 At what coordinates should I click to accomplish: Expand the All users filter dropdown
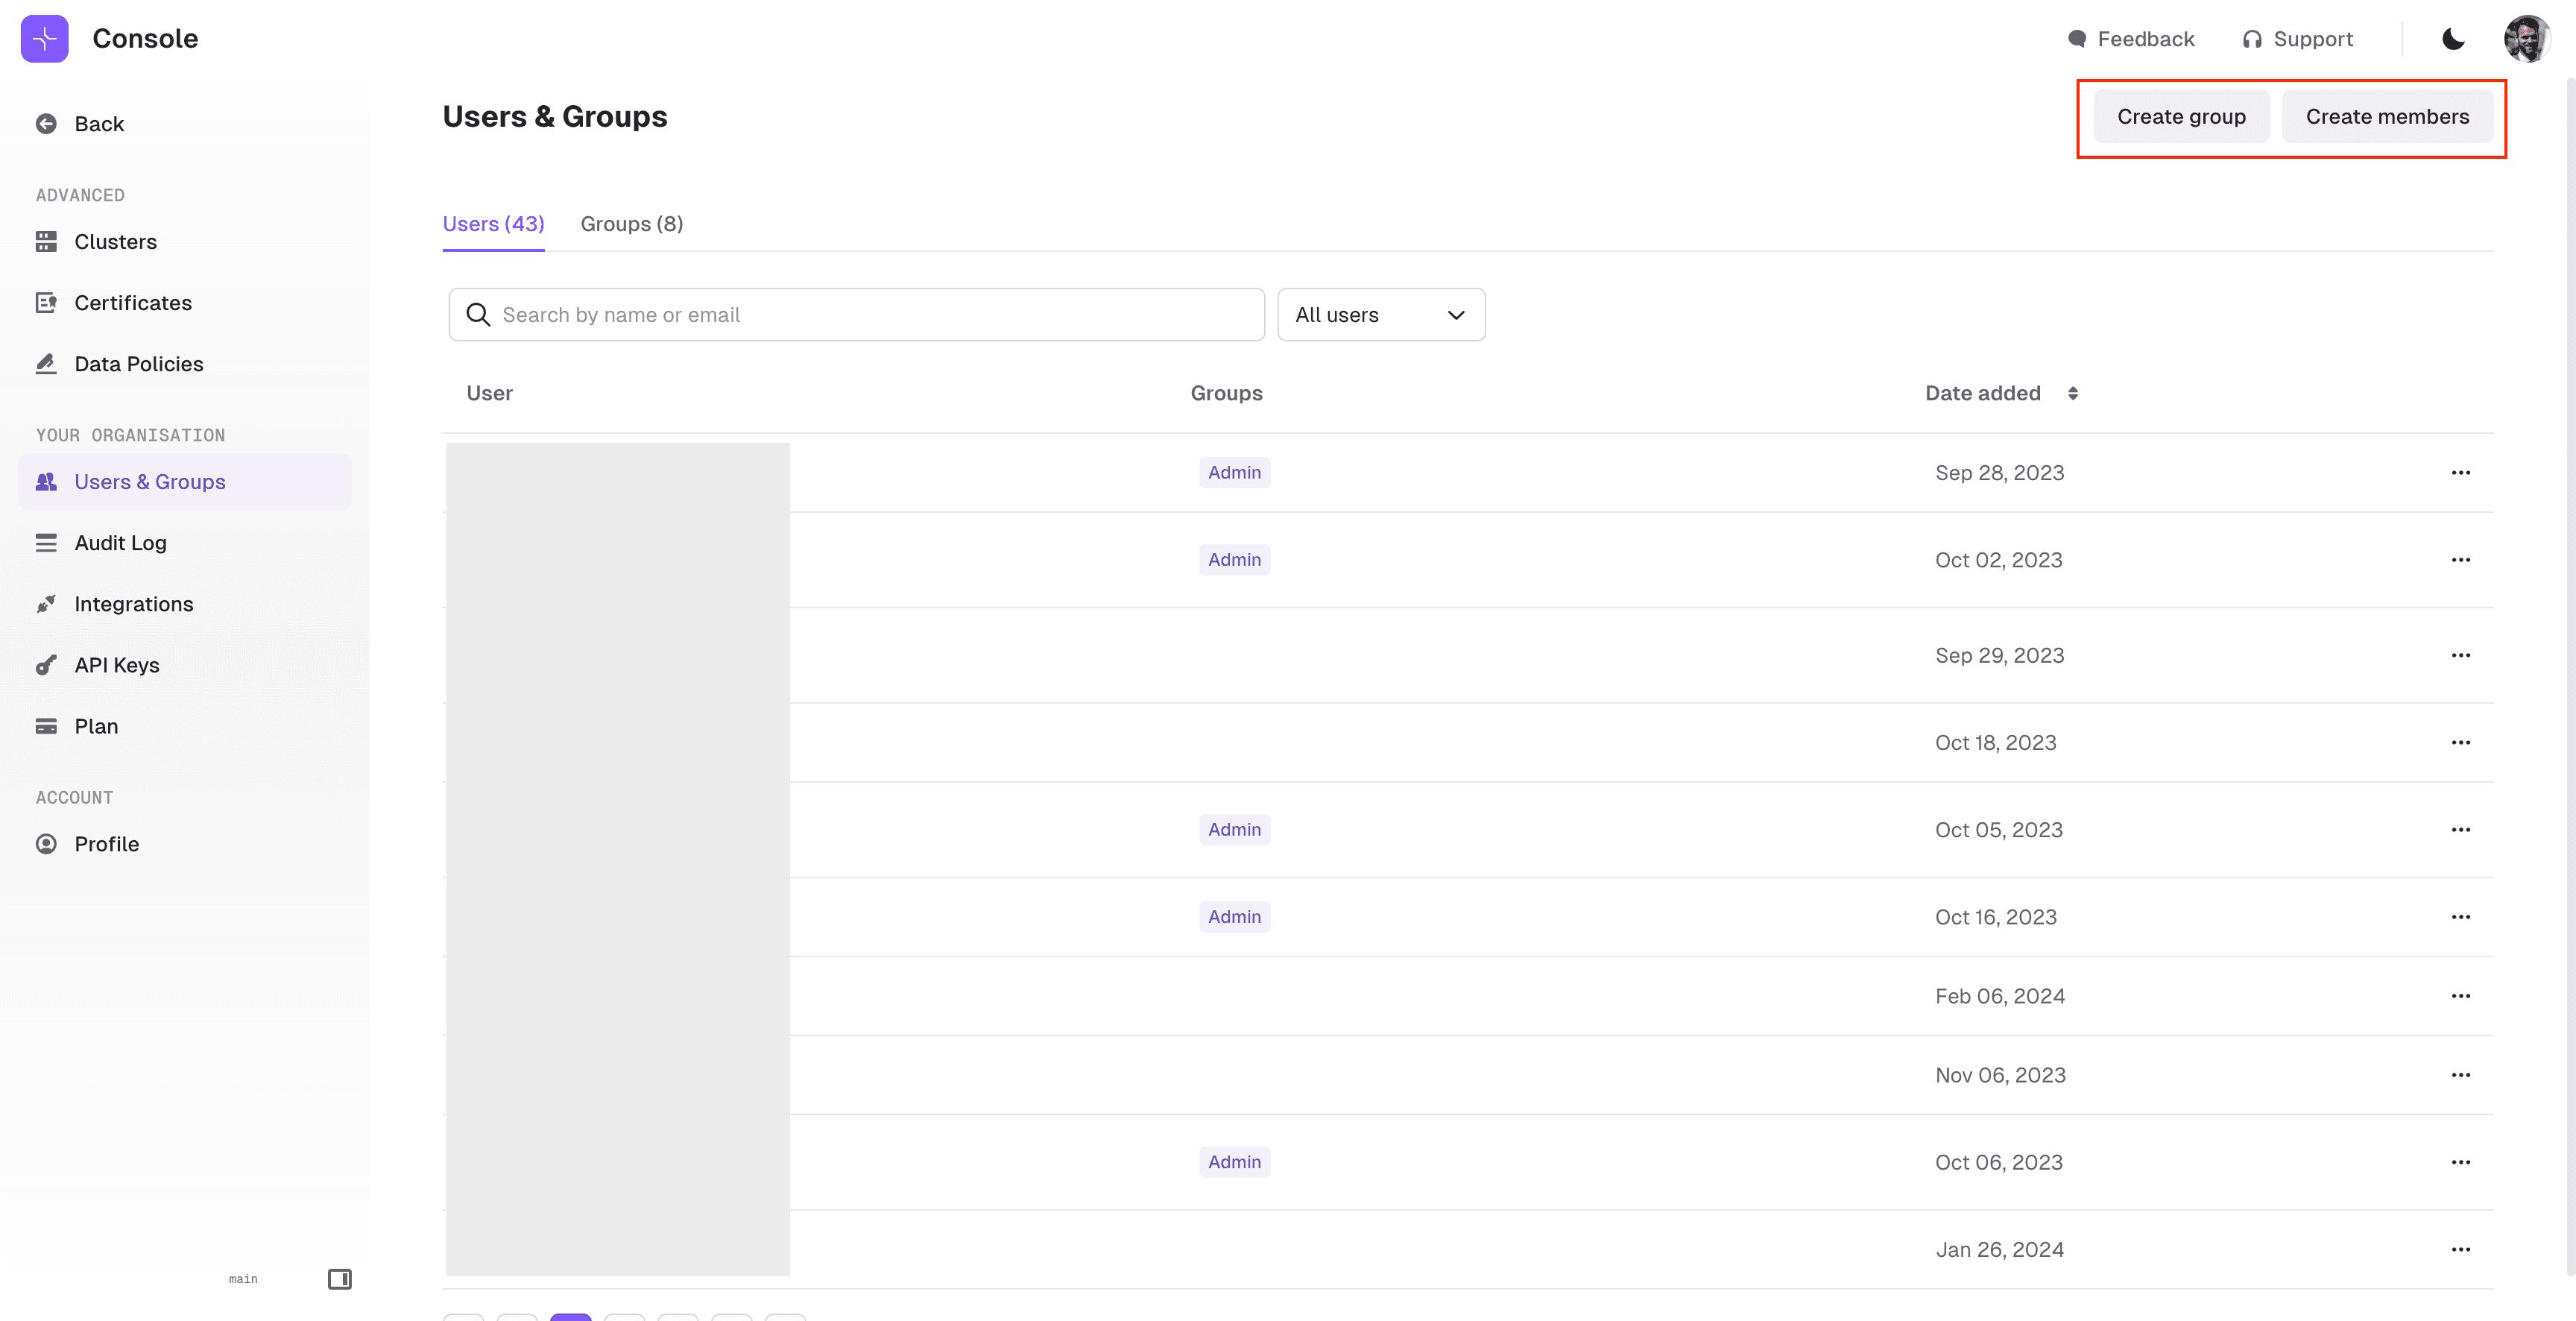1380,315
